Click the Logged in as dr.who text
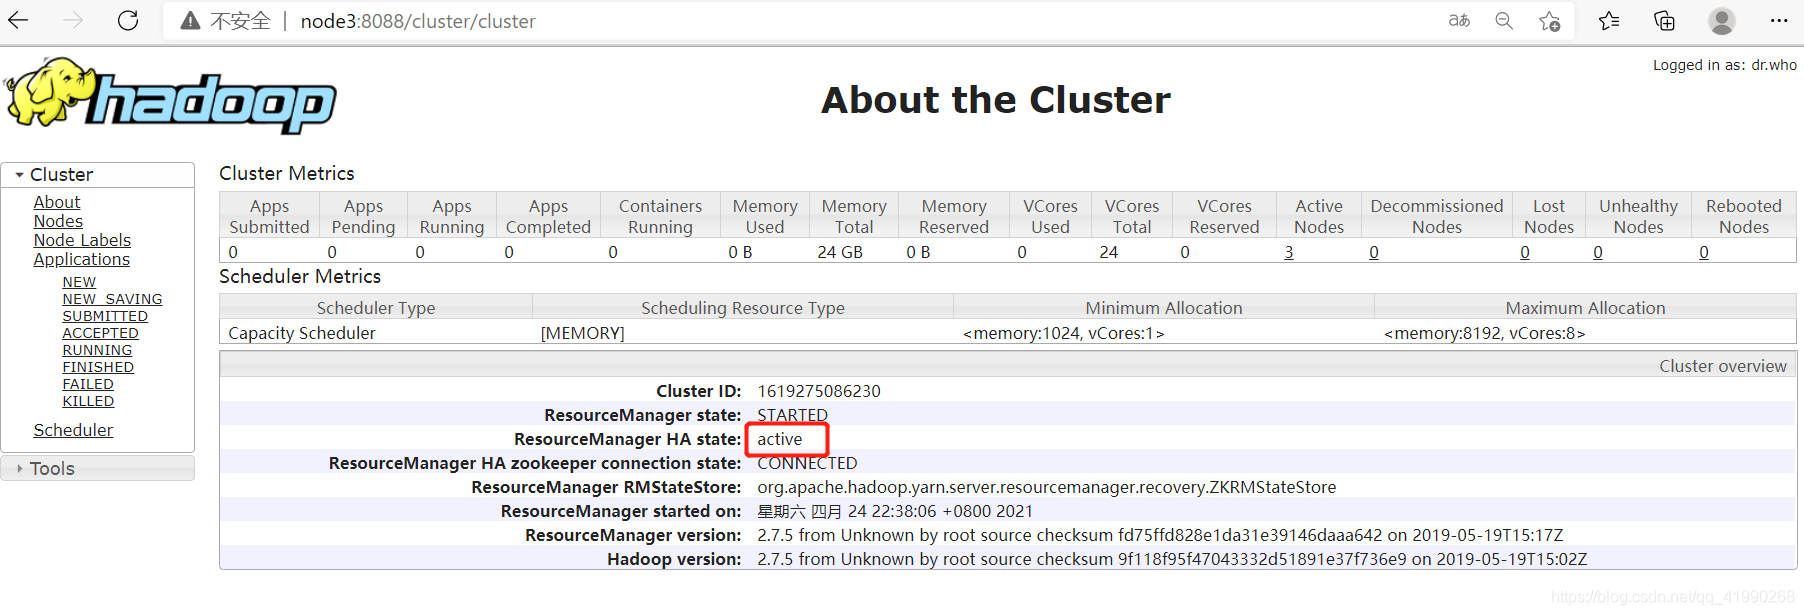1804x615 pixels. pos(1725,65)
